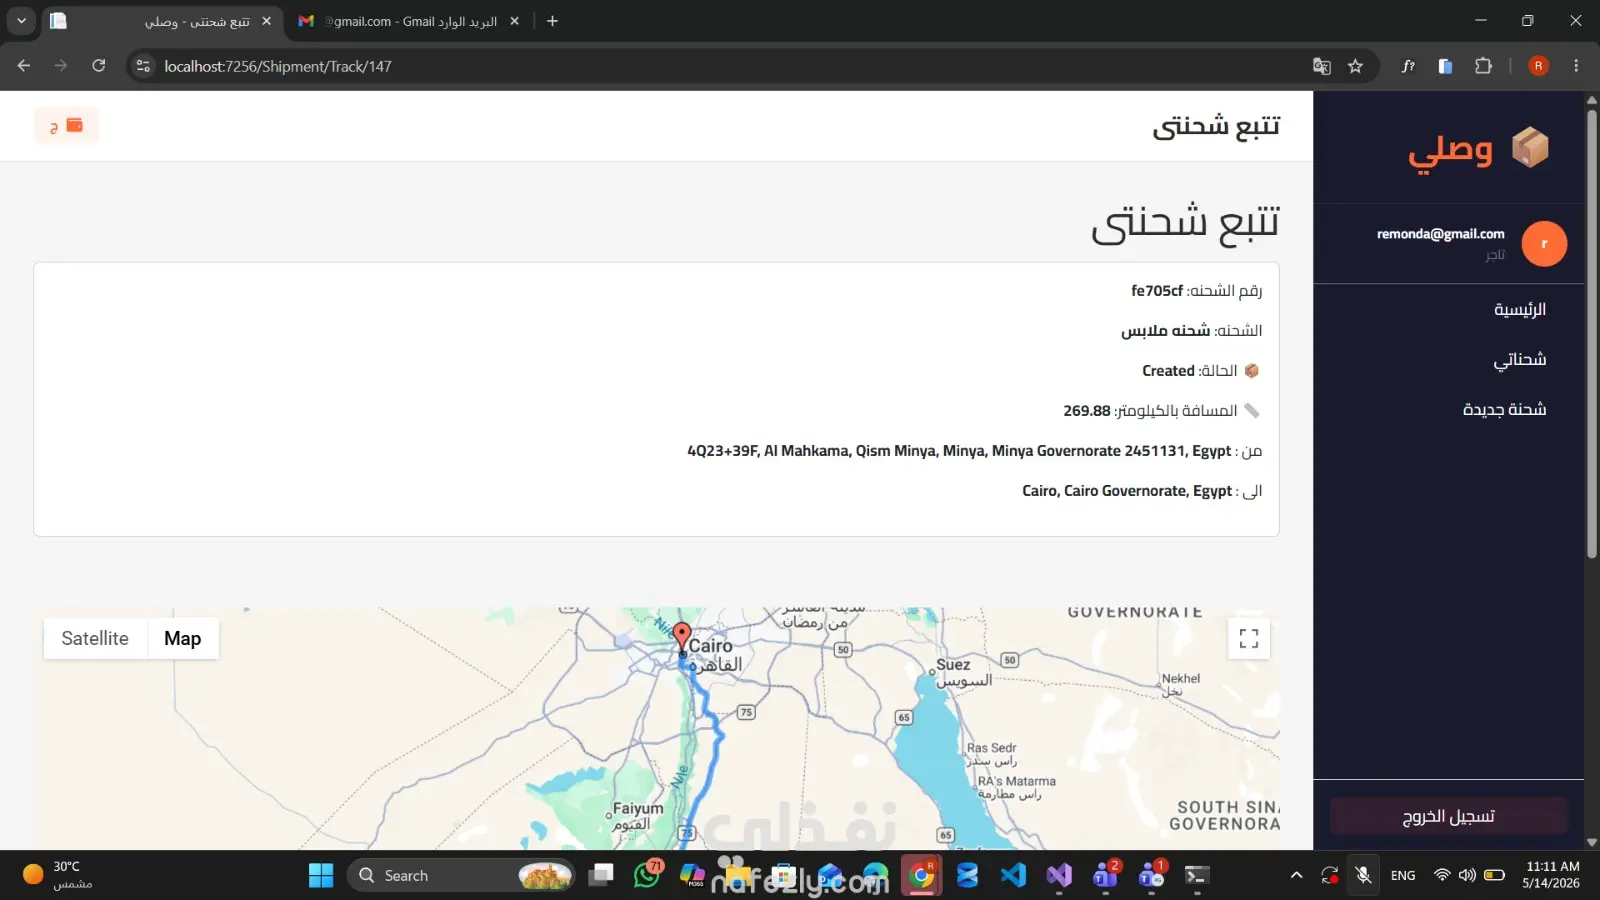This screenshot has height=900, width=1600.
Task: Open Chrome three-dot menu
Action: coord(1576,66)
